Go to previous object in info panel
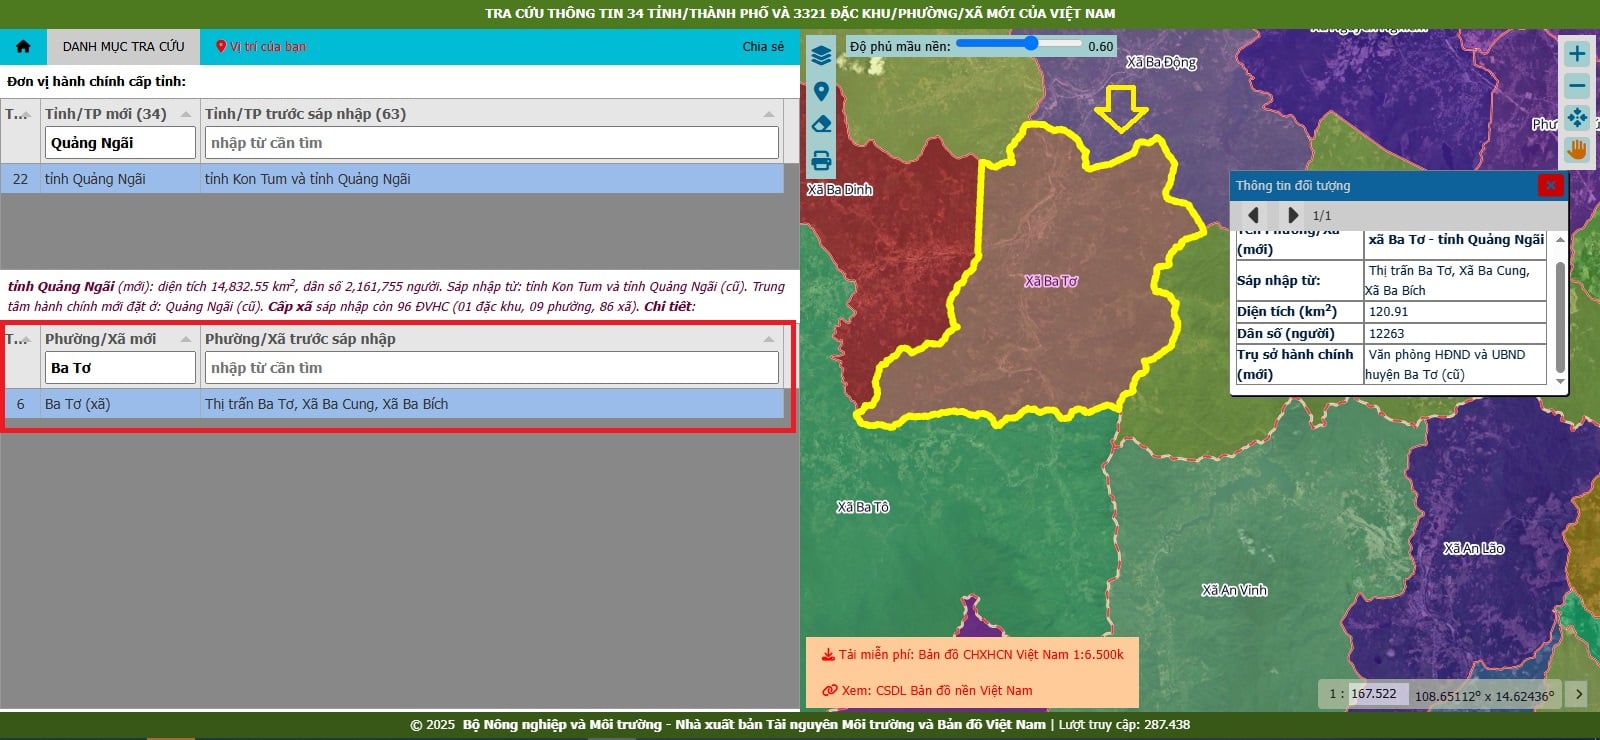Screen dimensions: 1600x740 [x=1253, y=215]
